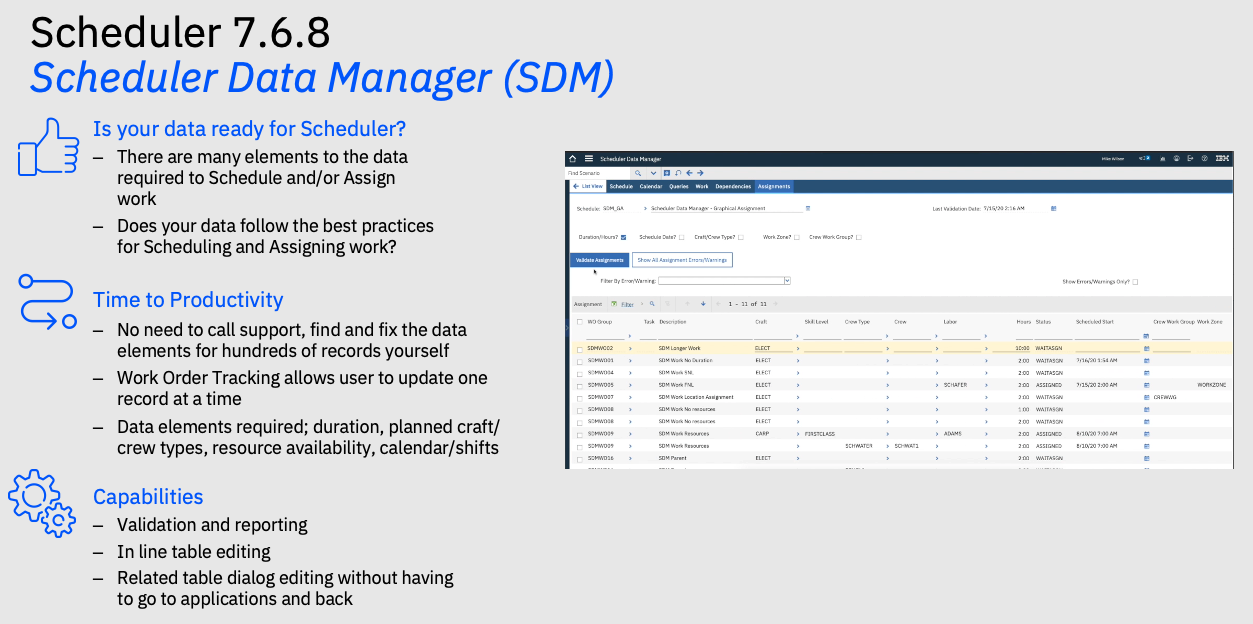Click the Validate Assignments button
The height and width of the screenshot is (624, 1253).
click(600, 260)
